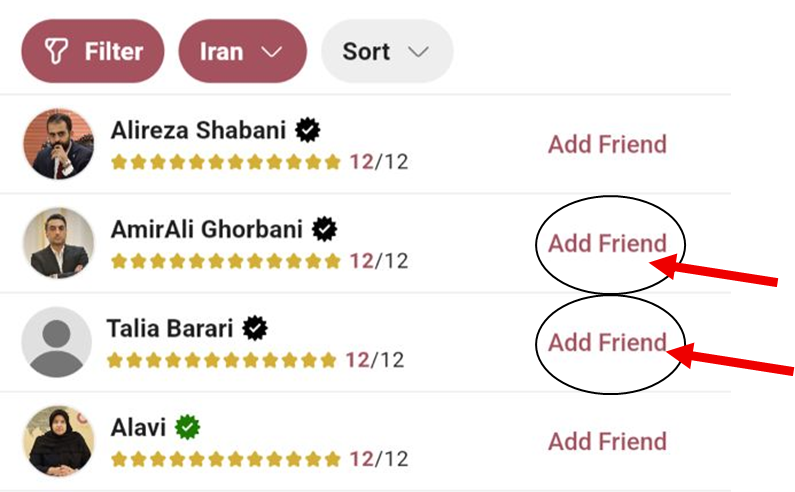Click the funnel icon in Filter button
This screenshot has width=795, height=492.
click(x=57, y=51)
